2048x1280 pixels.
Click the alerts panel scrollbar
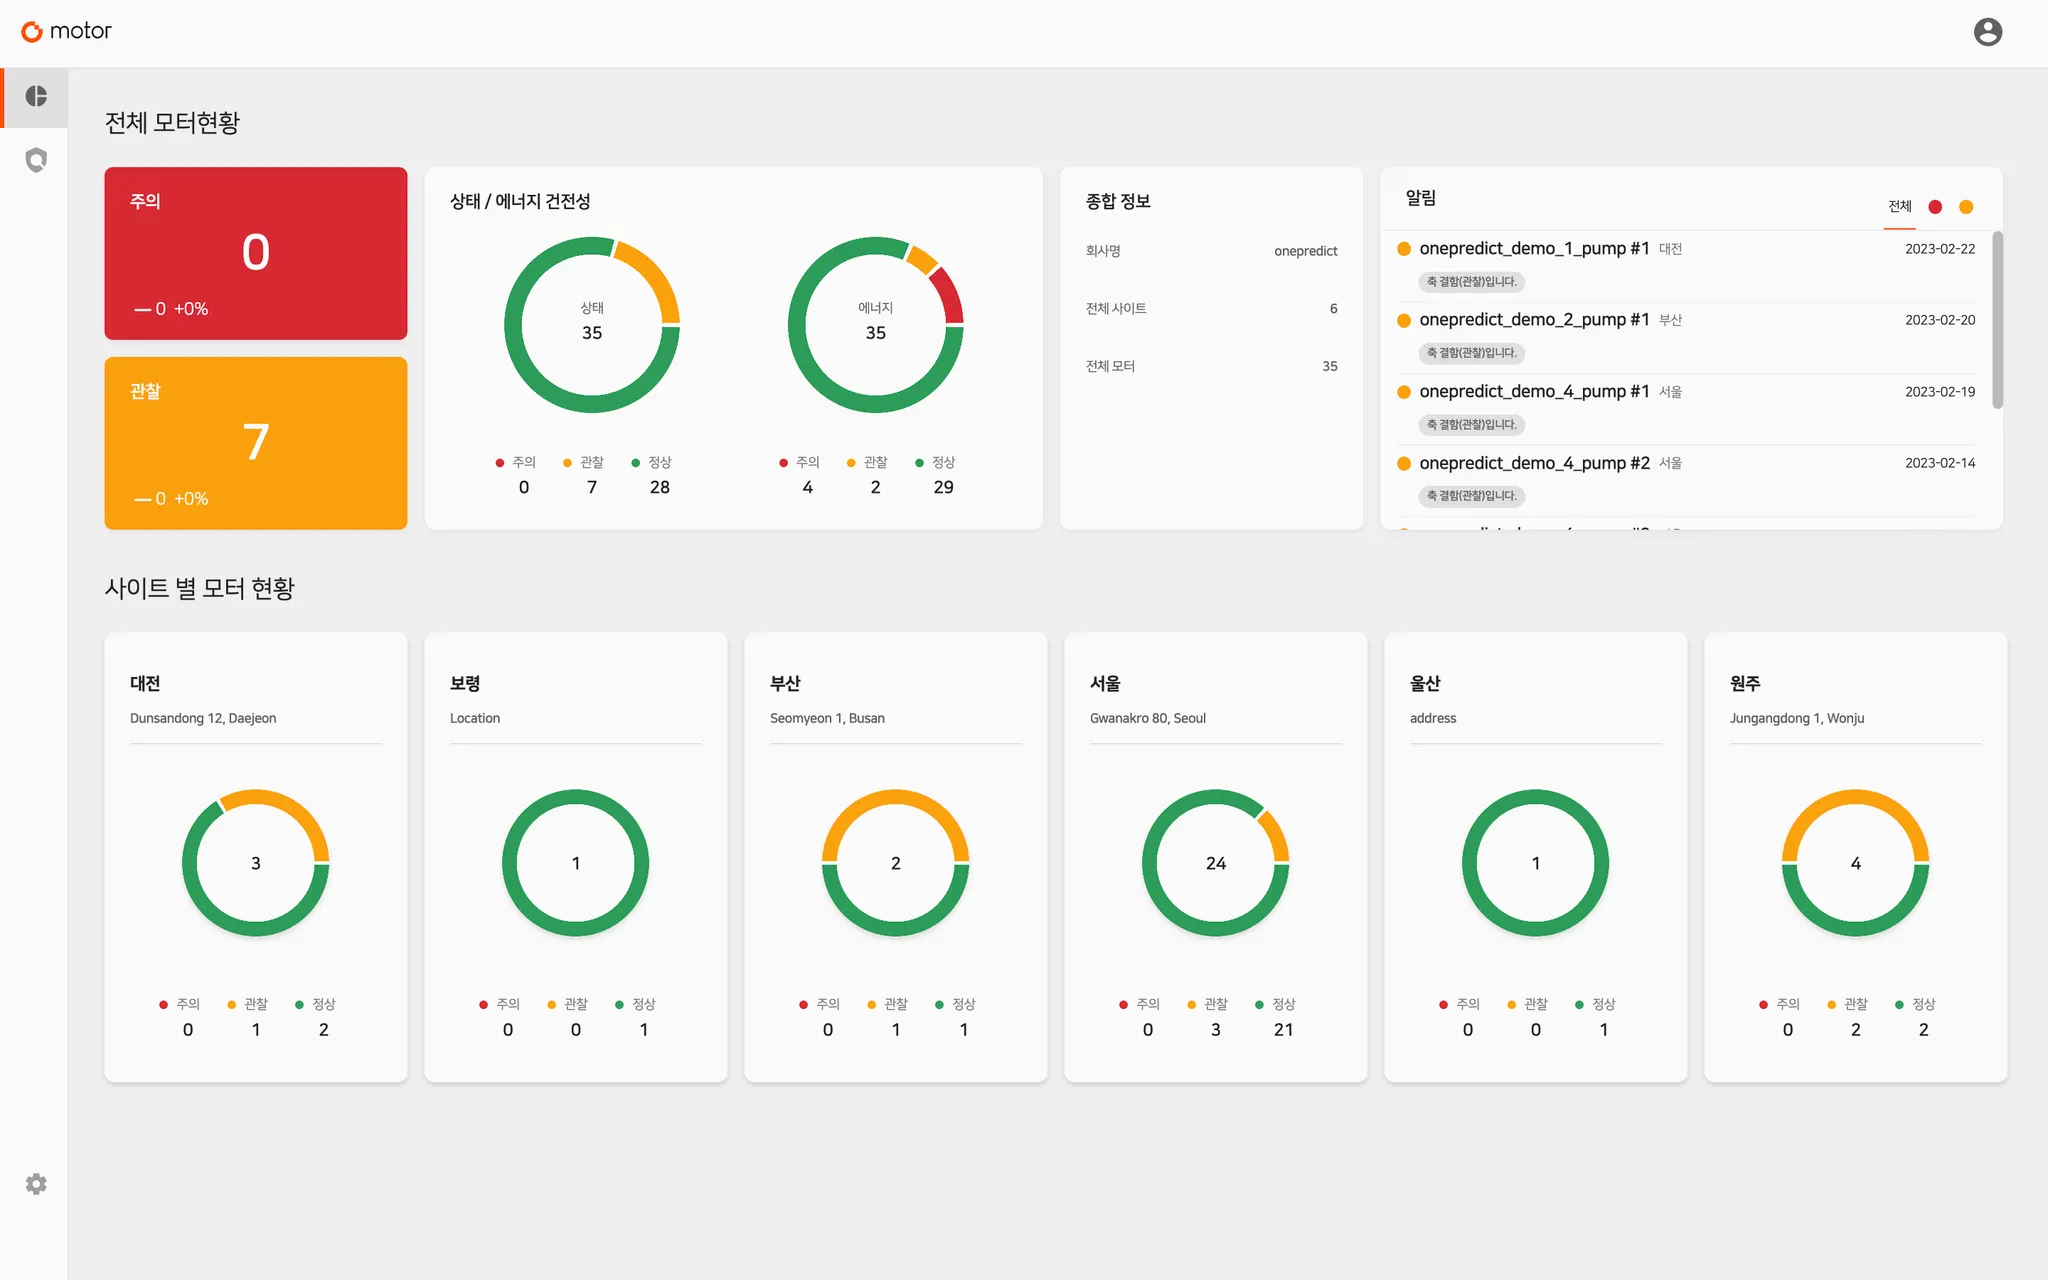click(x=1997, y=320)
